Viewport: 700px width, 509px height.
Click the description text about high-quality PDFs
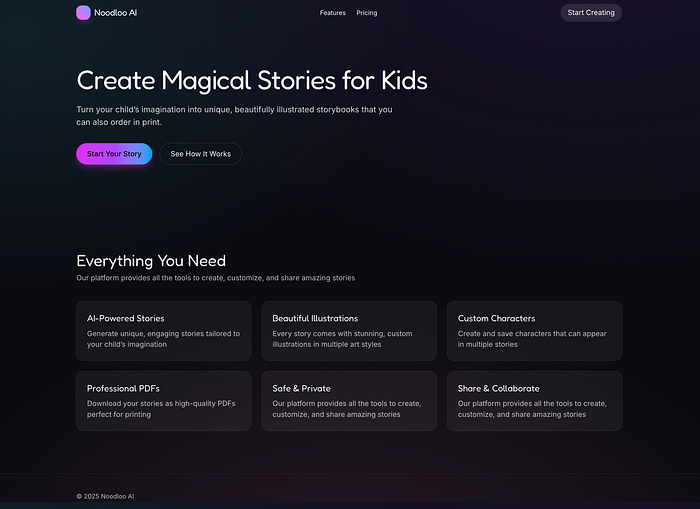(160, 409)
